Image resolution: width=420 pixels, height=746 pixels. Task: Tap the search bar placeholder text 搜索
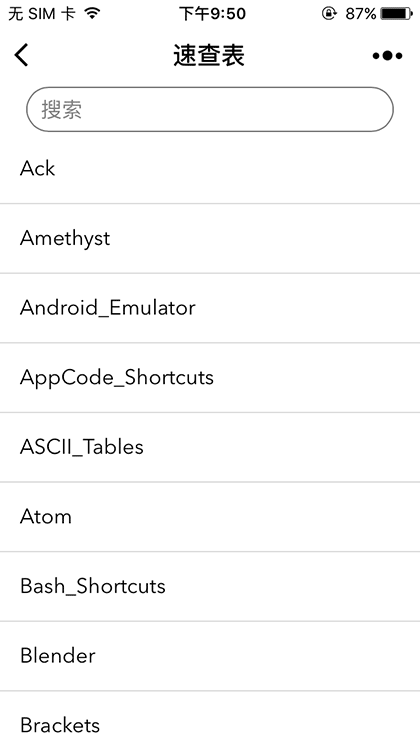(x=61, y=109)
